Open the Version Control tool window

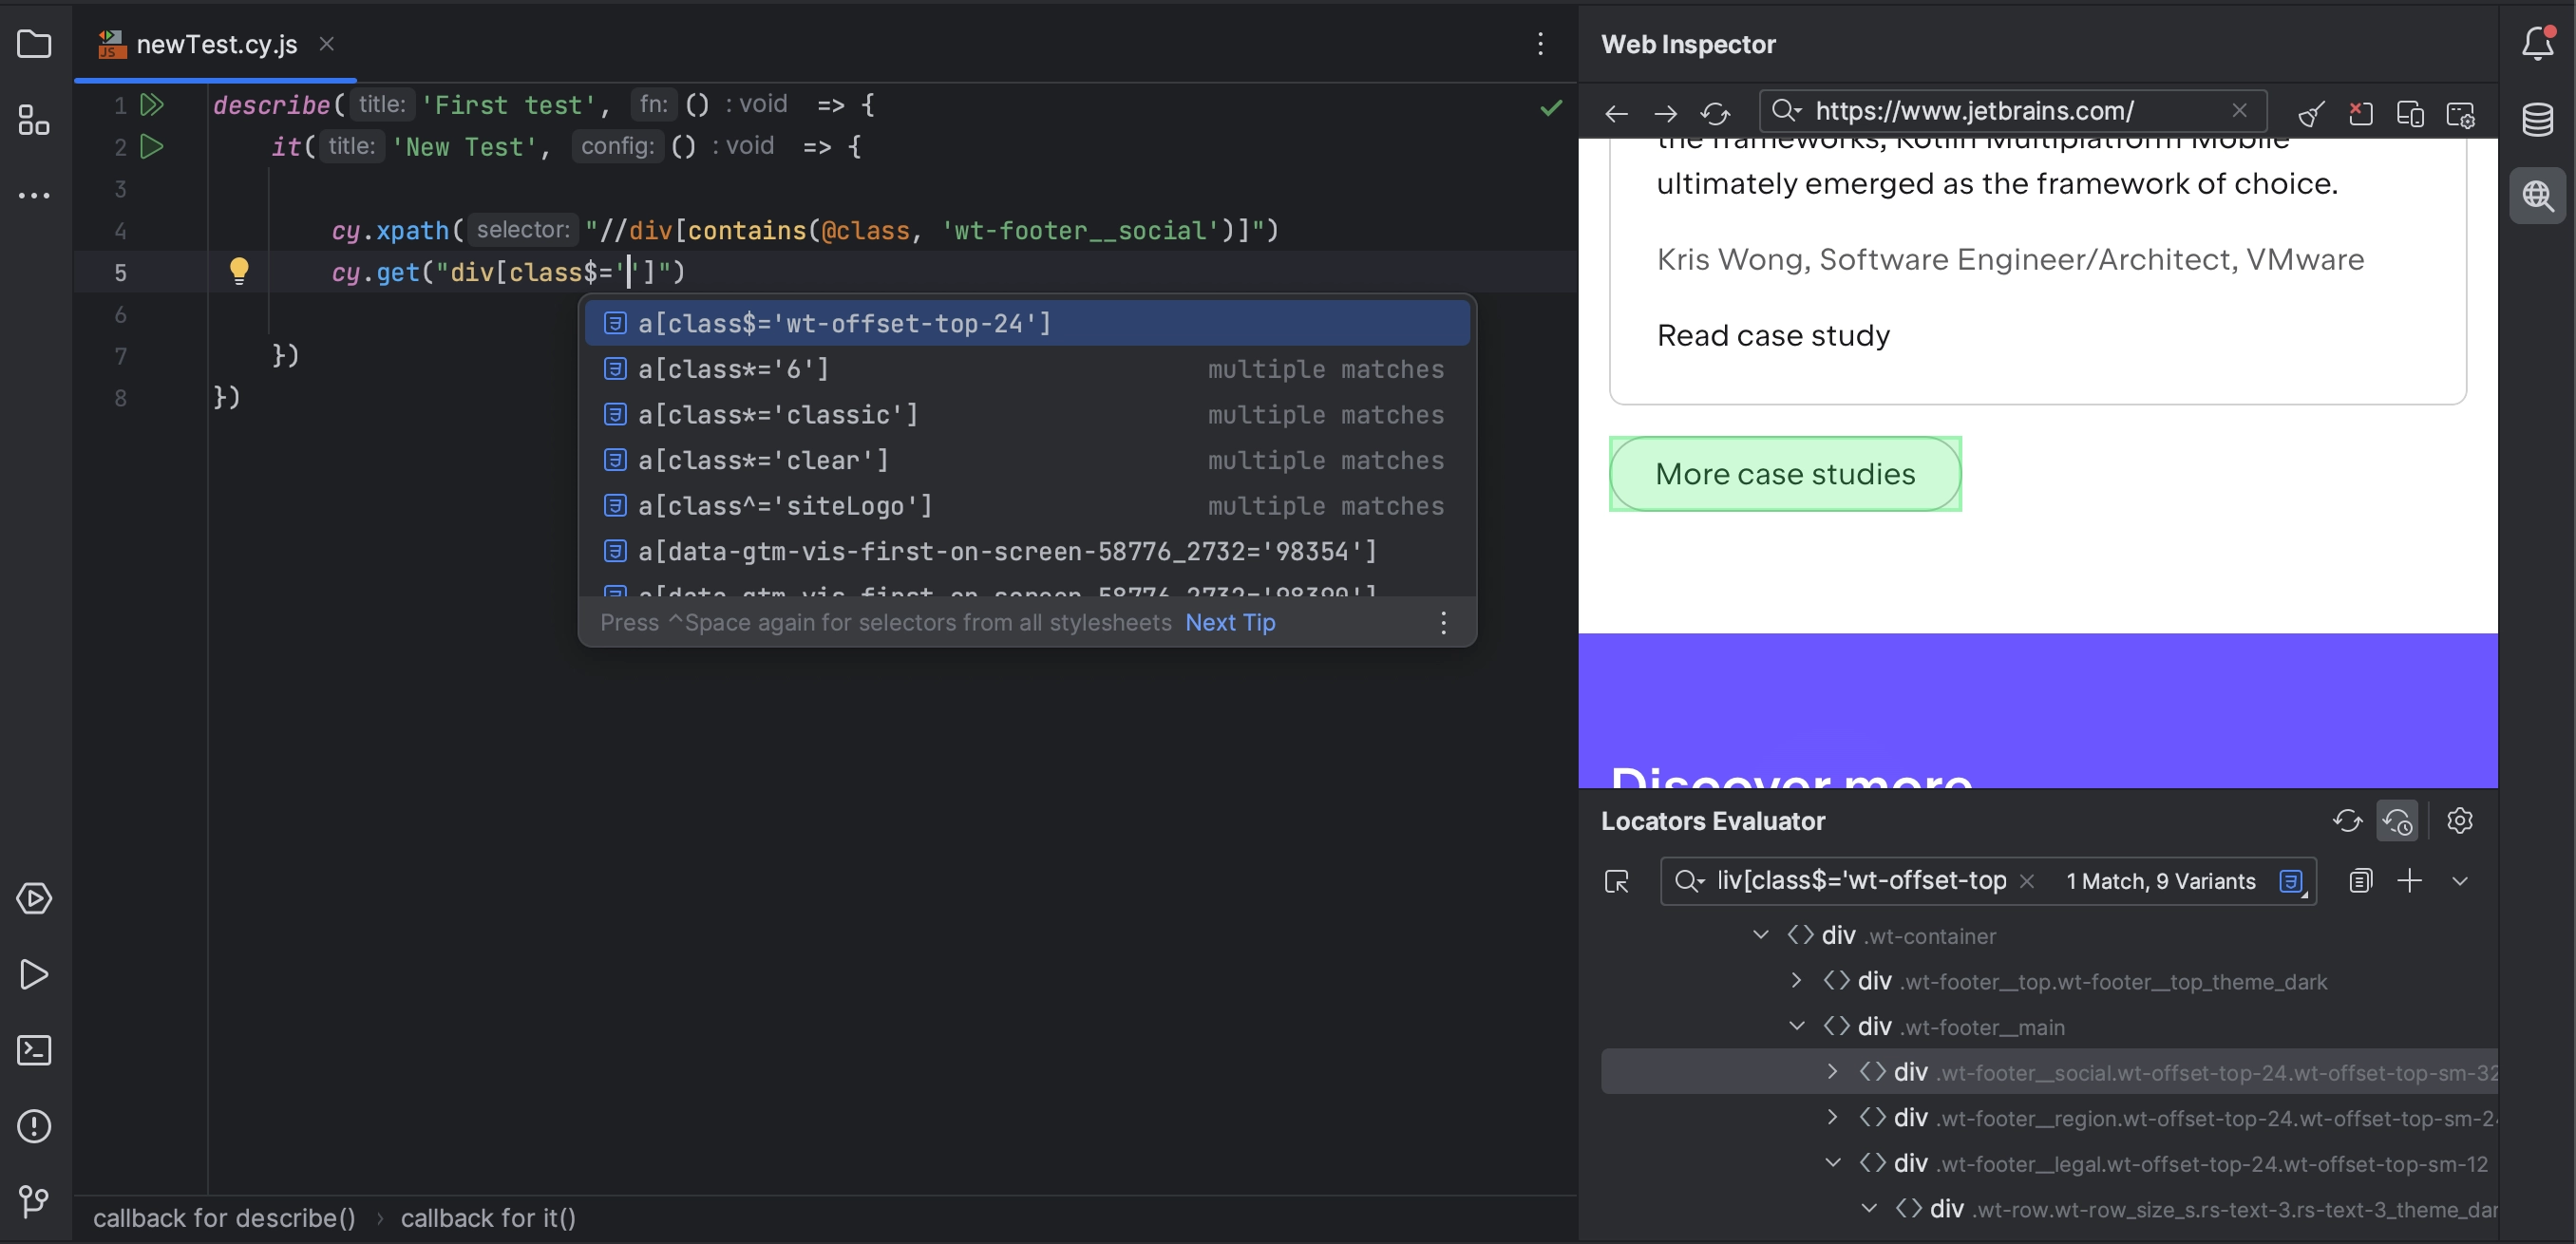[x=34, y=1200]
